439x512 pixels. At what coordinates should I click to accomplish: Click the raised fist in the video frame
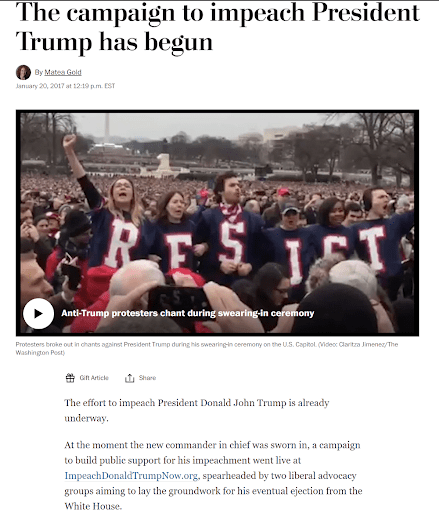click(x=69, y=142)
